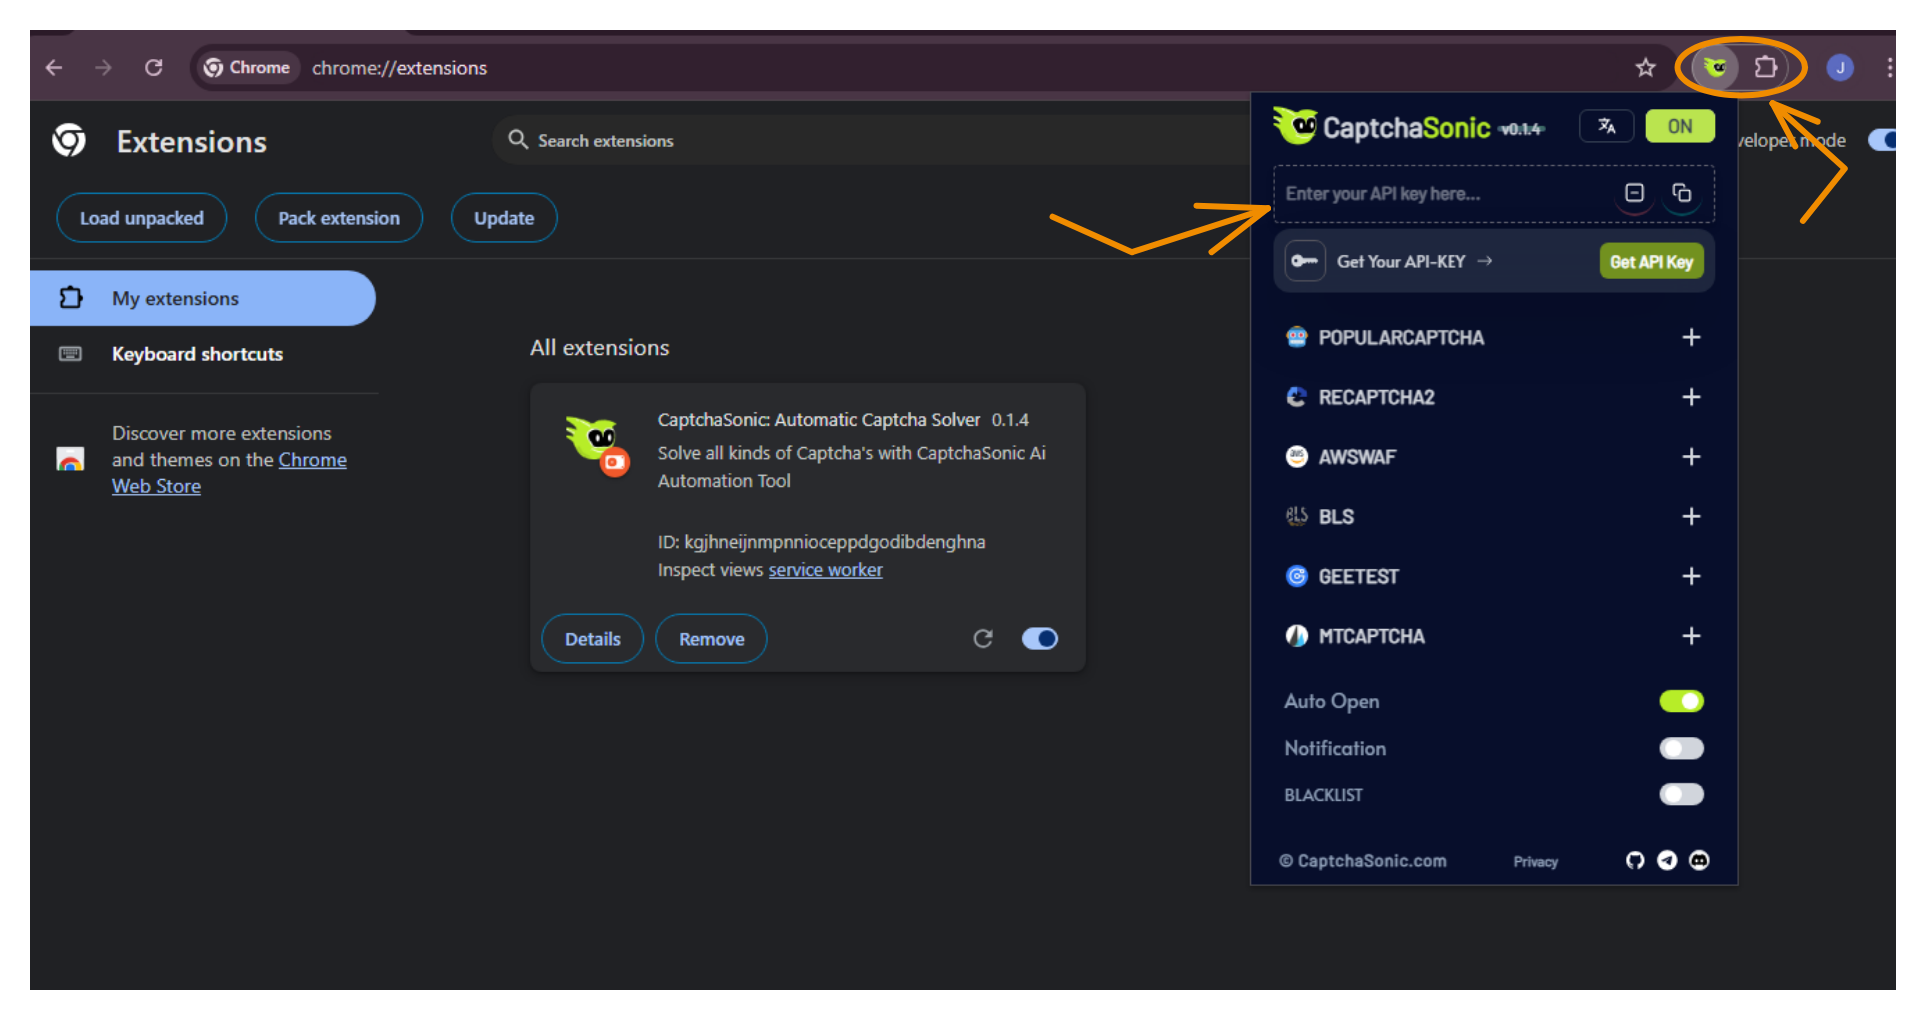Image resolution: width=1925 pixels, height=1020 pixels.
Task: Click the copy API key icon
Action: pyautogui.click(x=1682, y=193)
